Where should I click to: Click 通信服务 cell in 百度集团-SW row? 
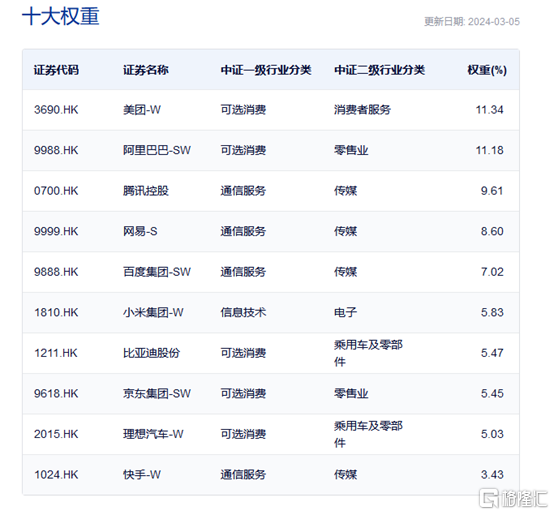(x=243, y=272)
